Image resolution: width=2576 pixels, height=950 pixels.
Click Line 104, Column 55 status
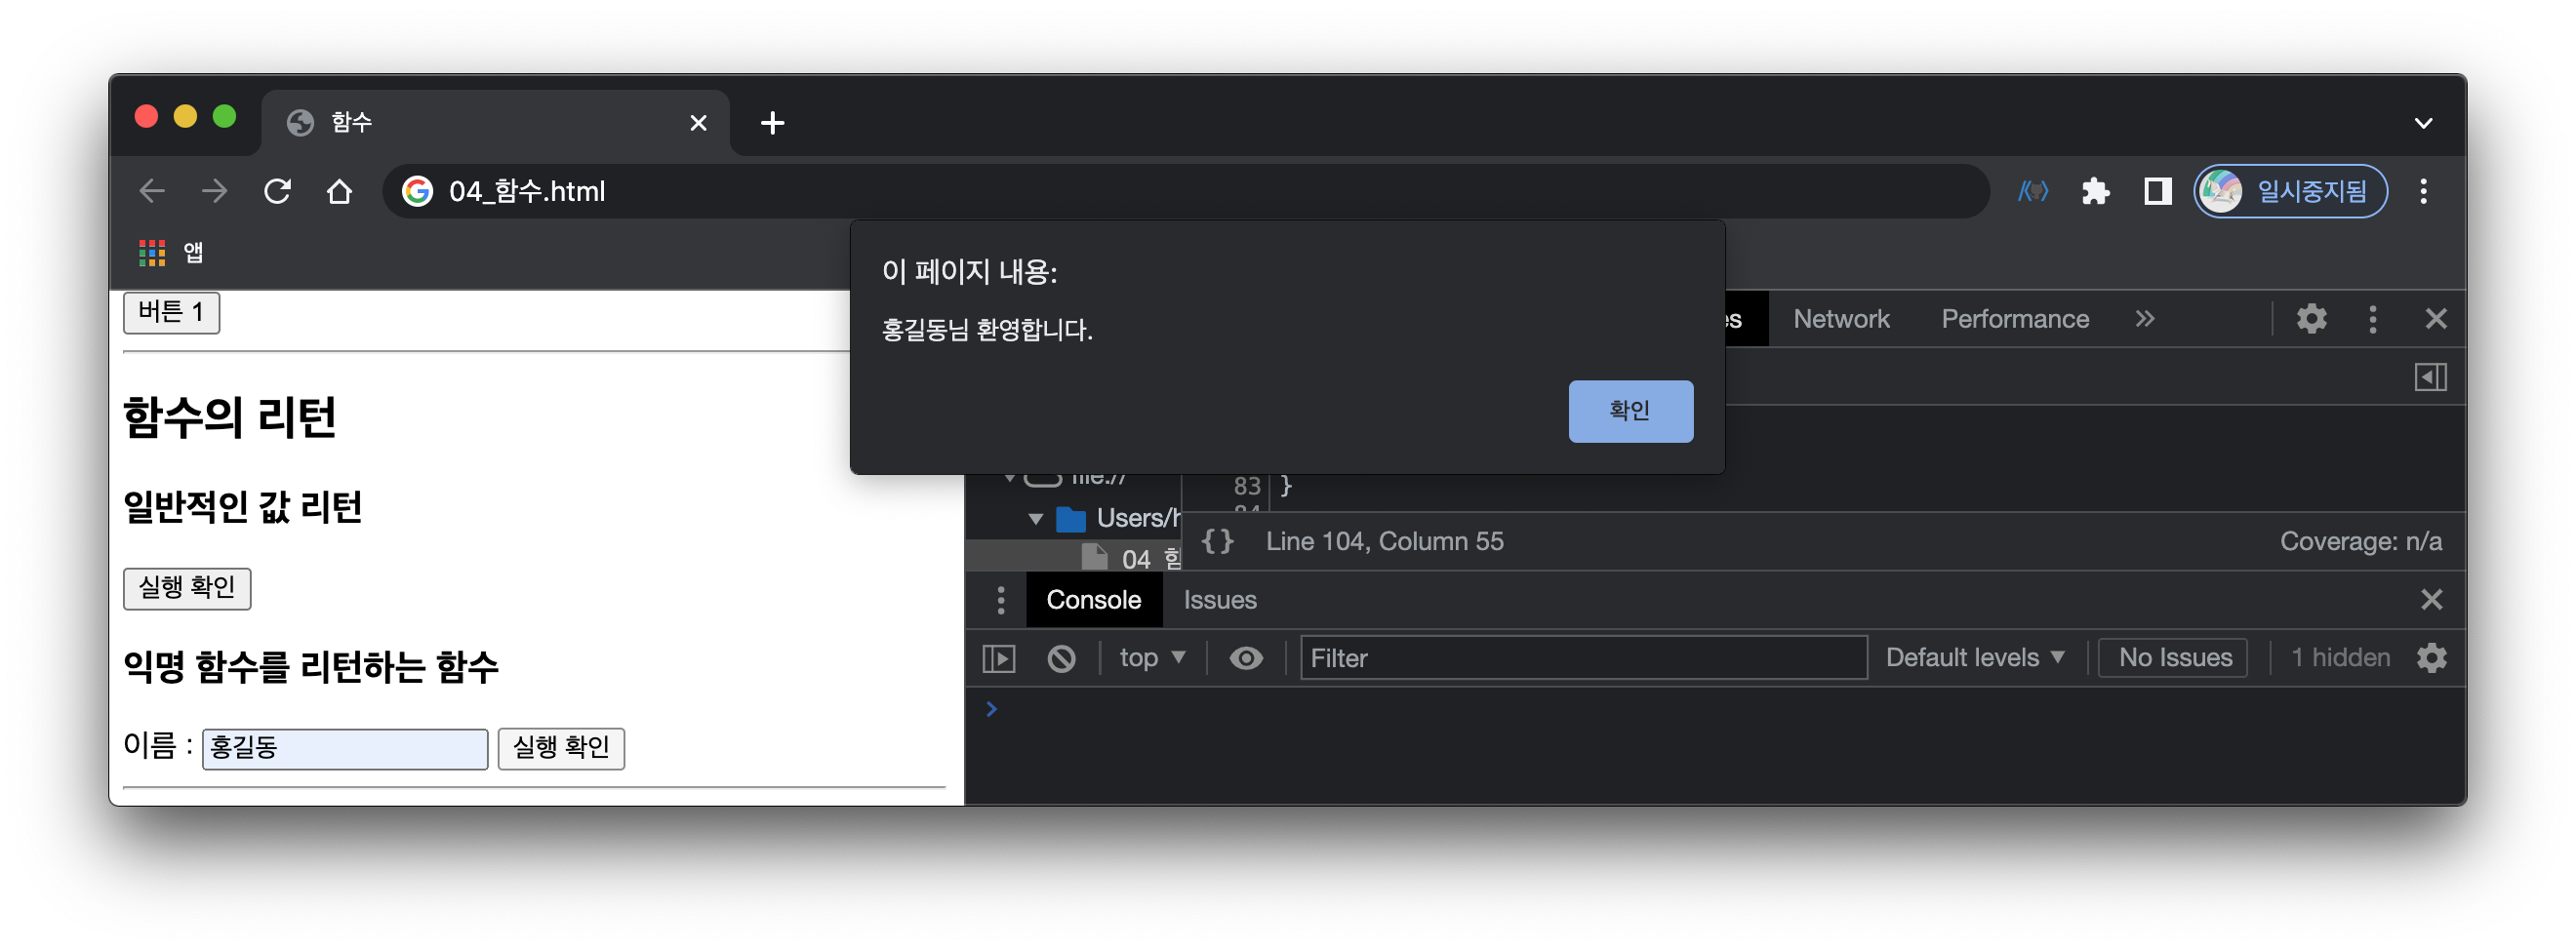click(1384, 542)
